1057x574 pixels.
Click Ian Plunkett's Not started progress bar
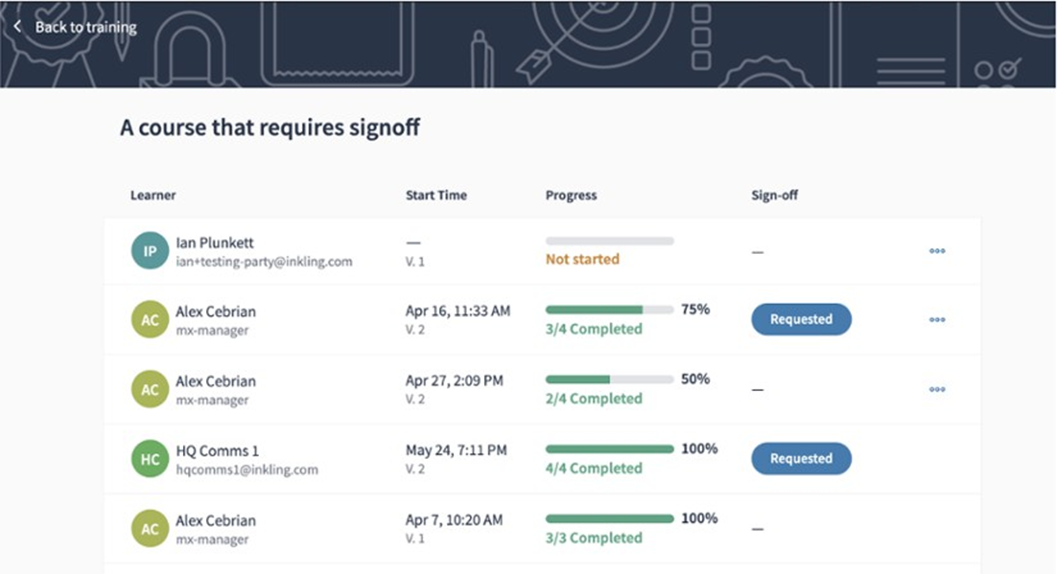point(609,241)
